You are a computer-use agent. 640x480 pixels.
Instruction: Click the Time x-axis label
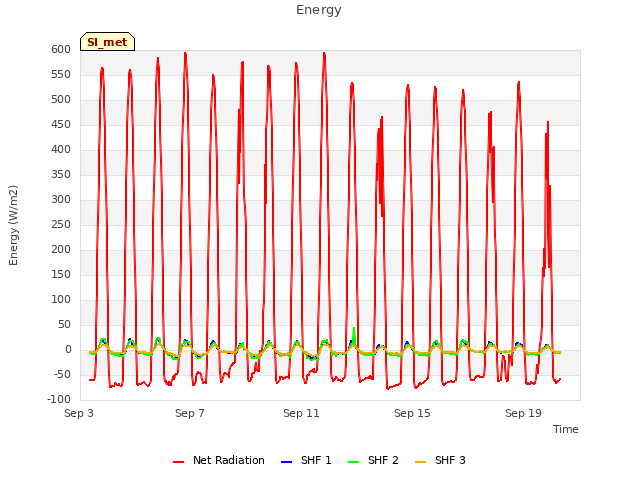coord(566,429)
